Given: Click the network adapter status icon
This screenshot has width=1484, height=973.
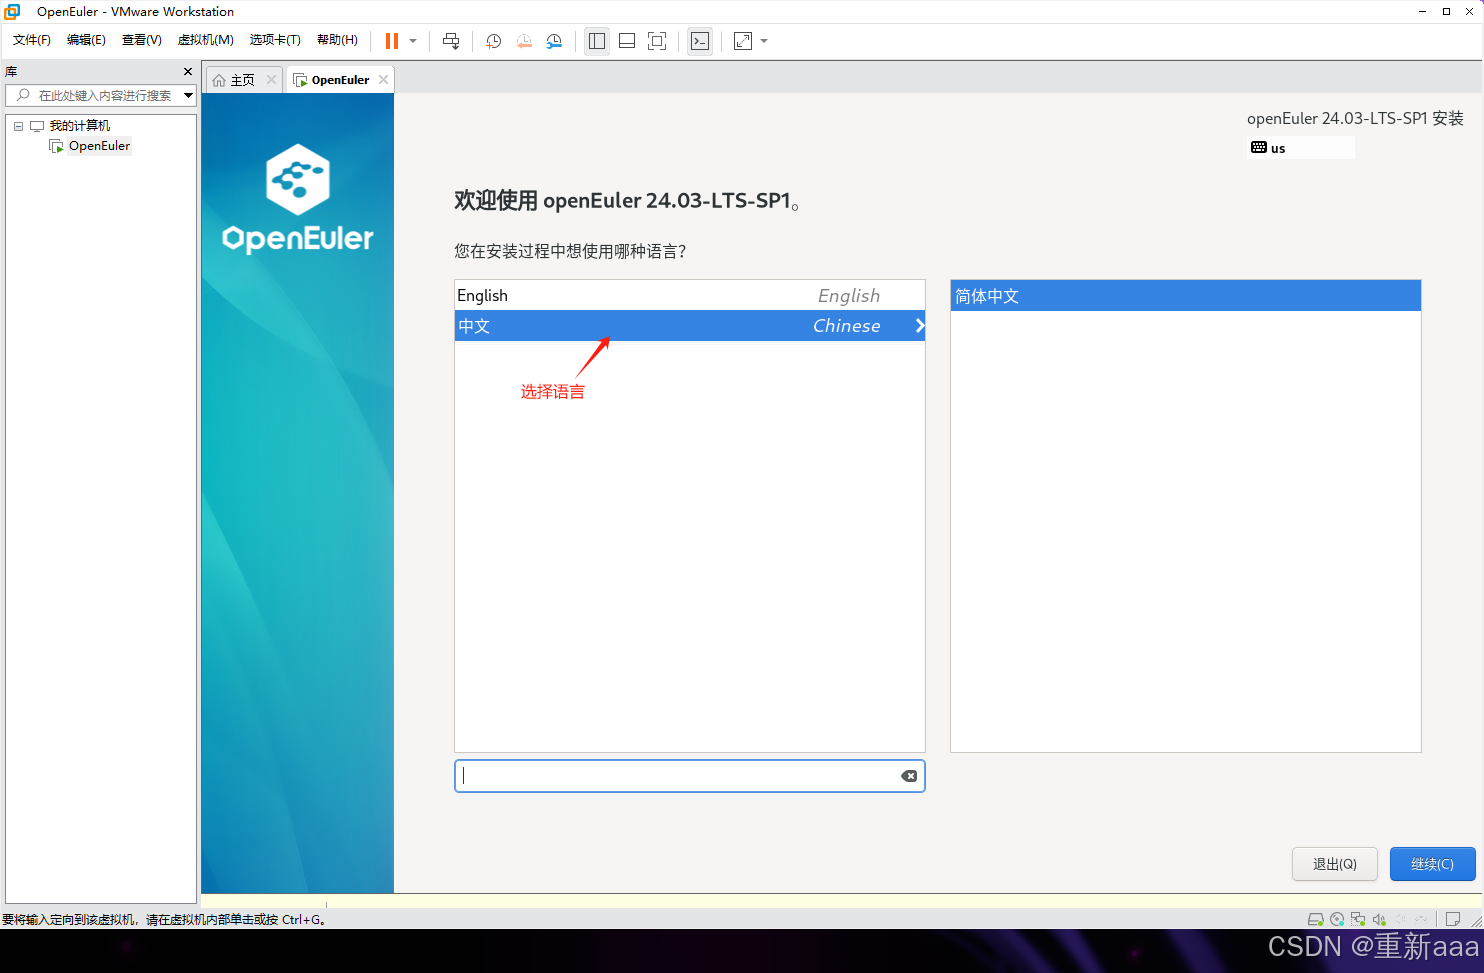Looking at the screenshot, I should pos(1358,919).
